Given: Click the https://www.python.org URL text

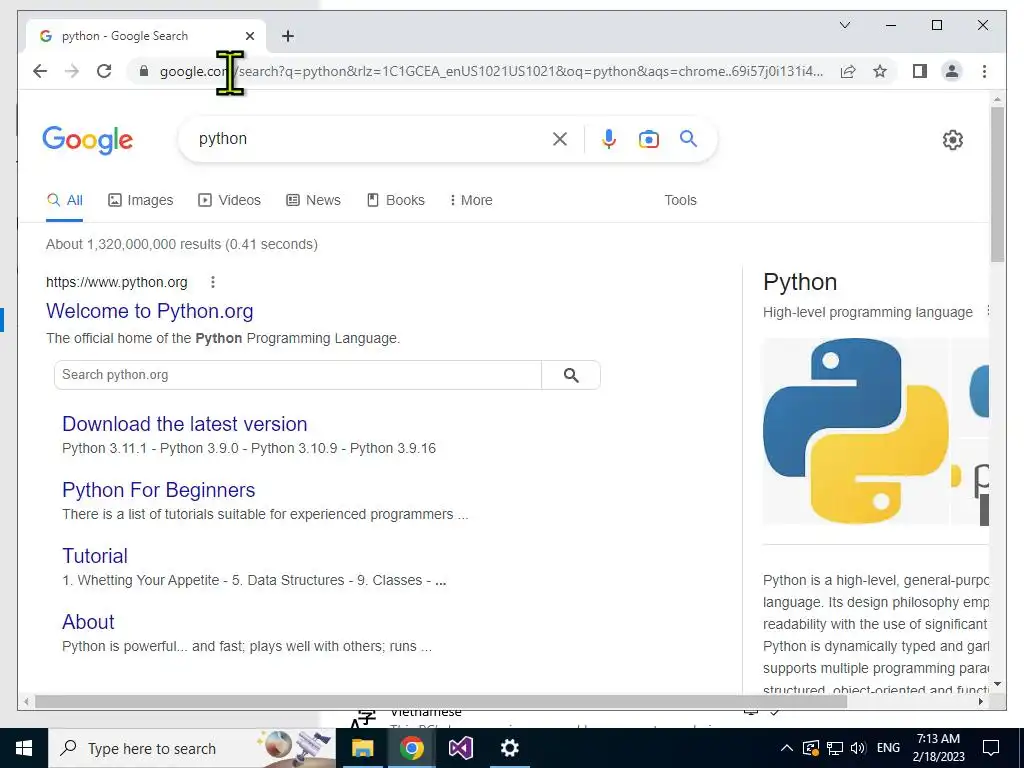Looking at the screenshot, I should coord(117,282).
